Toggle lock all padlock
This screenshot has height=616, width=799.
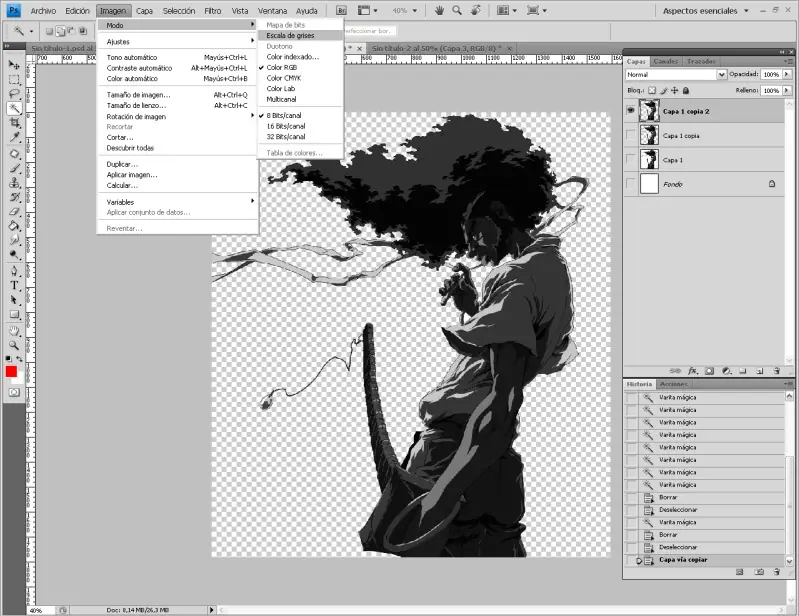click(x=686, y=90)
